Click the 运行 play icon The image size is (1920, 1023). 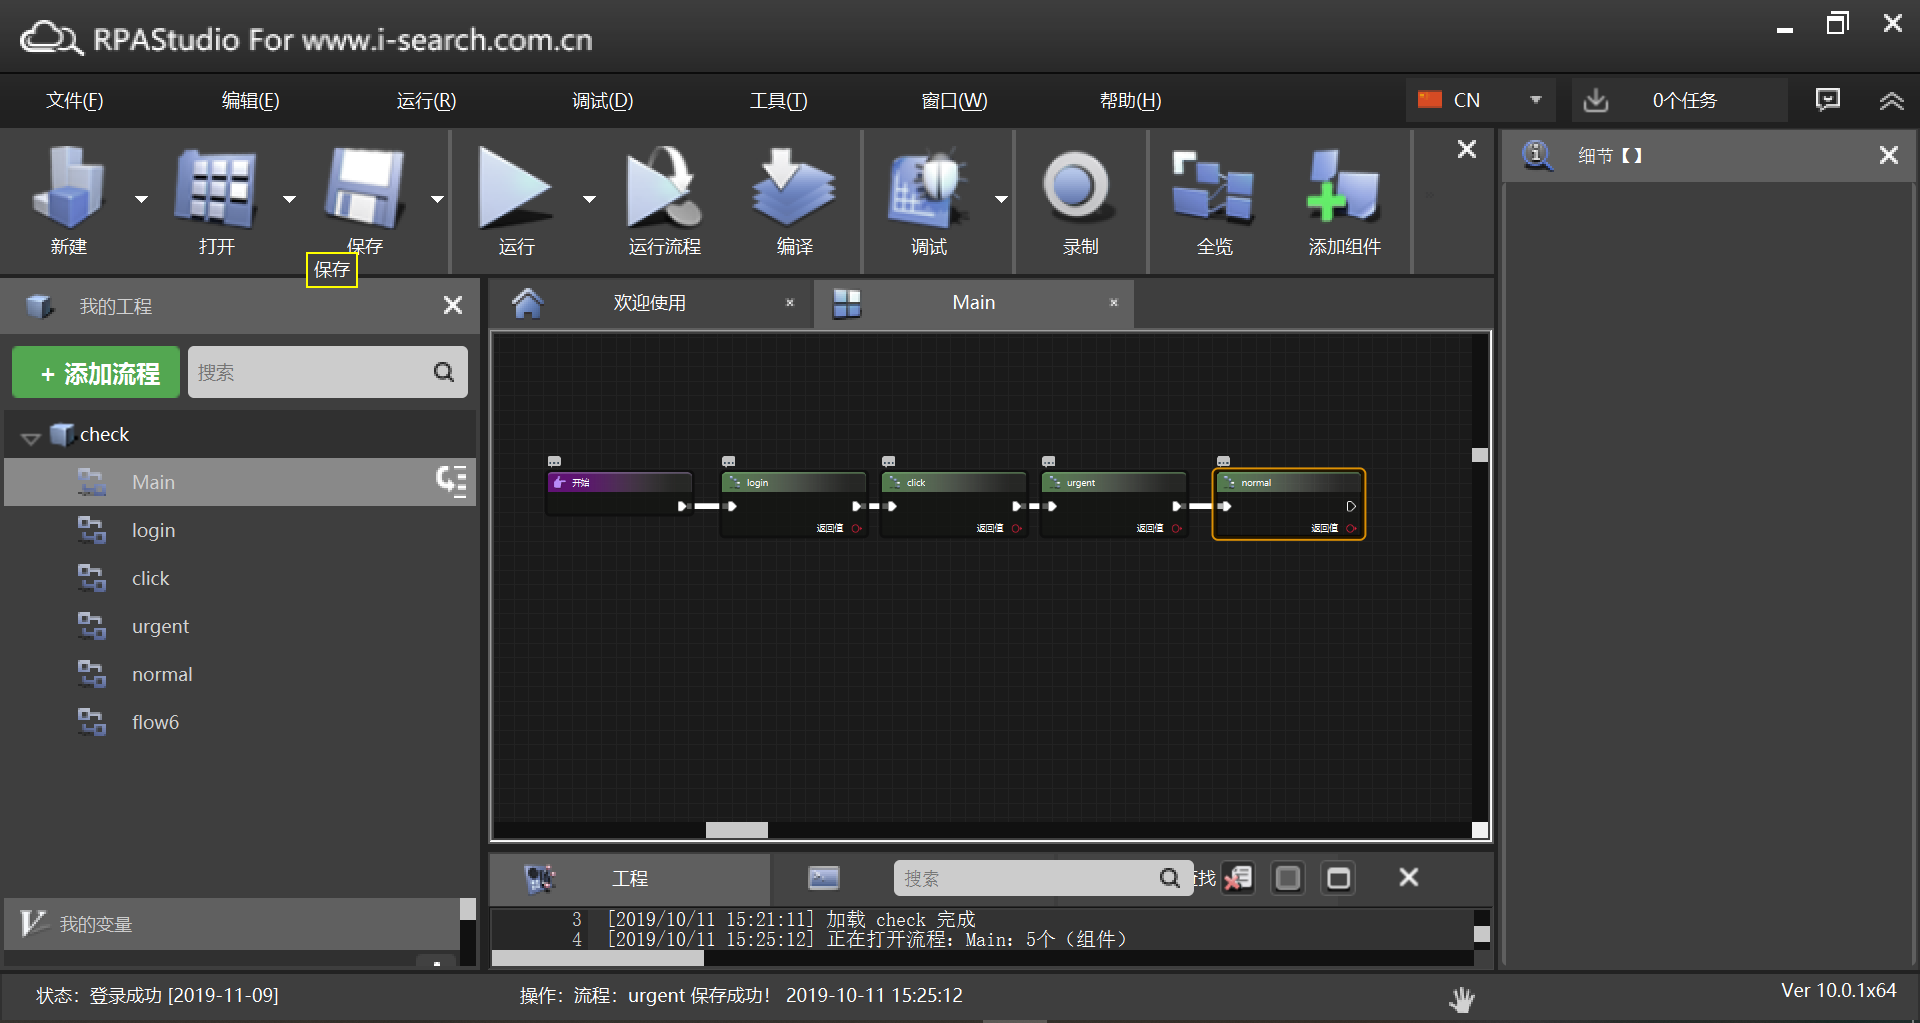click(x=514, y=186)
